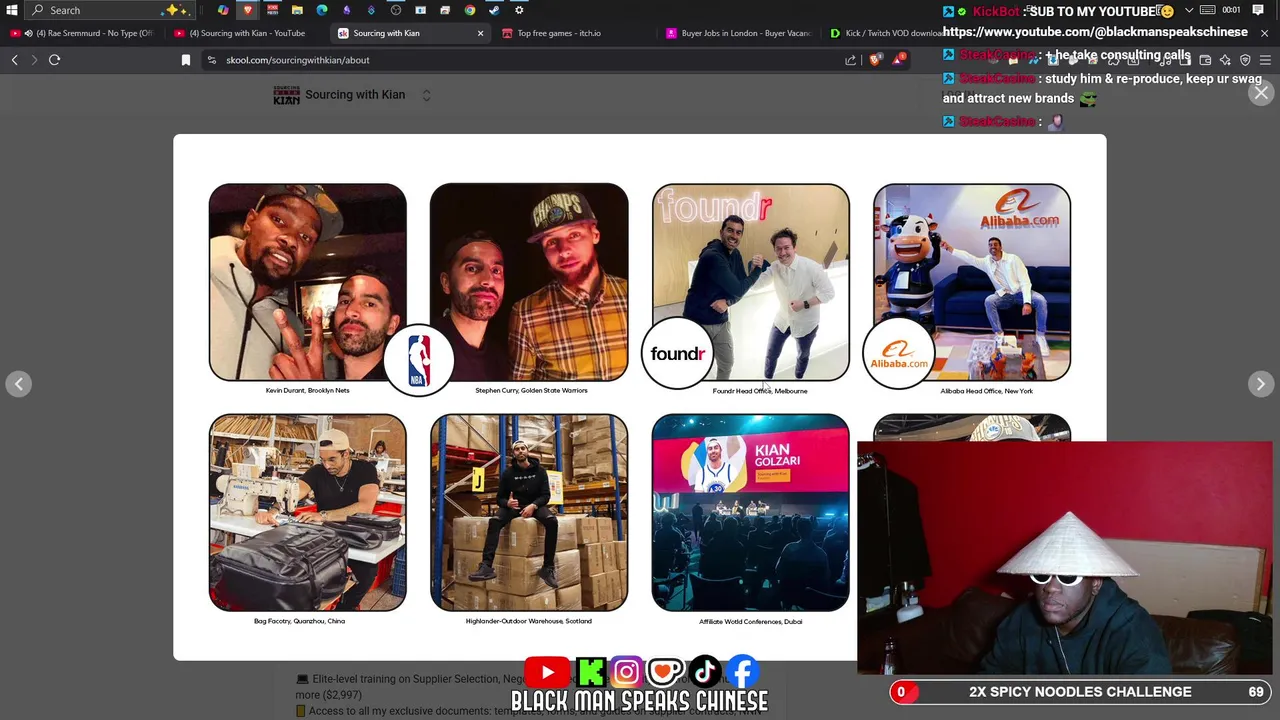Image resolution: width=1280 pixels, height=720 pixels.
Task: Click caption 'Stephen Curry, Golden State Warriors'
Action: [531, 390]
